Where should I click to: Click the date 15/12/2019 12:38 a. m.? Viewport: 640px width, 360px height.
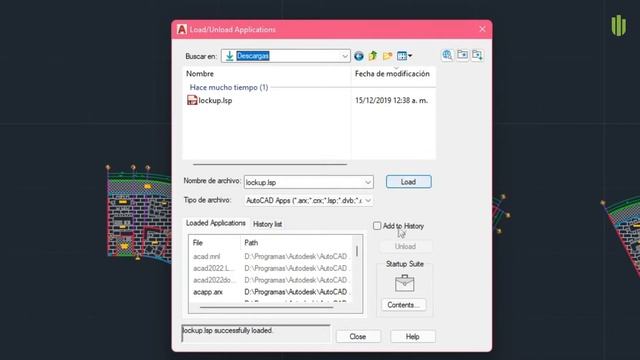click(x=391, y=100)
